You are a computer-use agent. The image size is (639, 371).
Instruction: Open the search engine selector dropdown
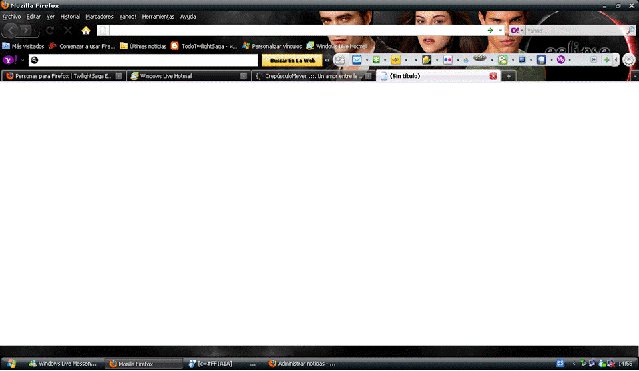tap(516, 30)
